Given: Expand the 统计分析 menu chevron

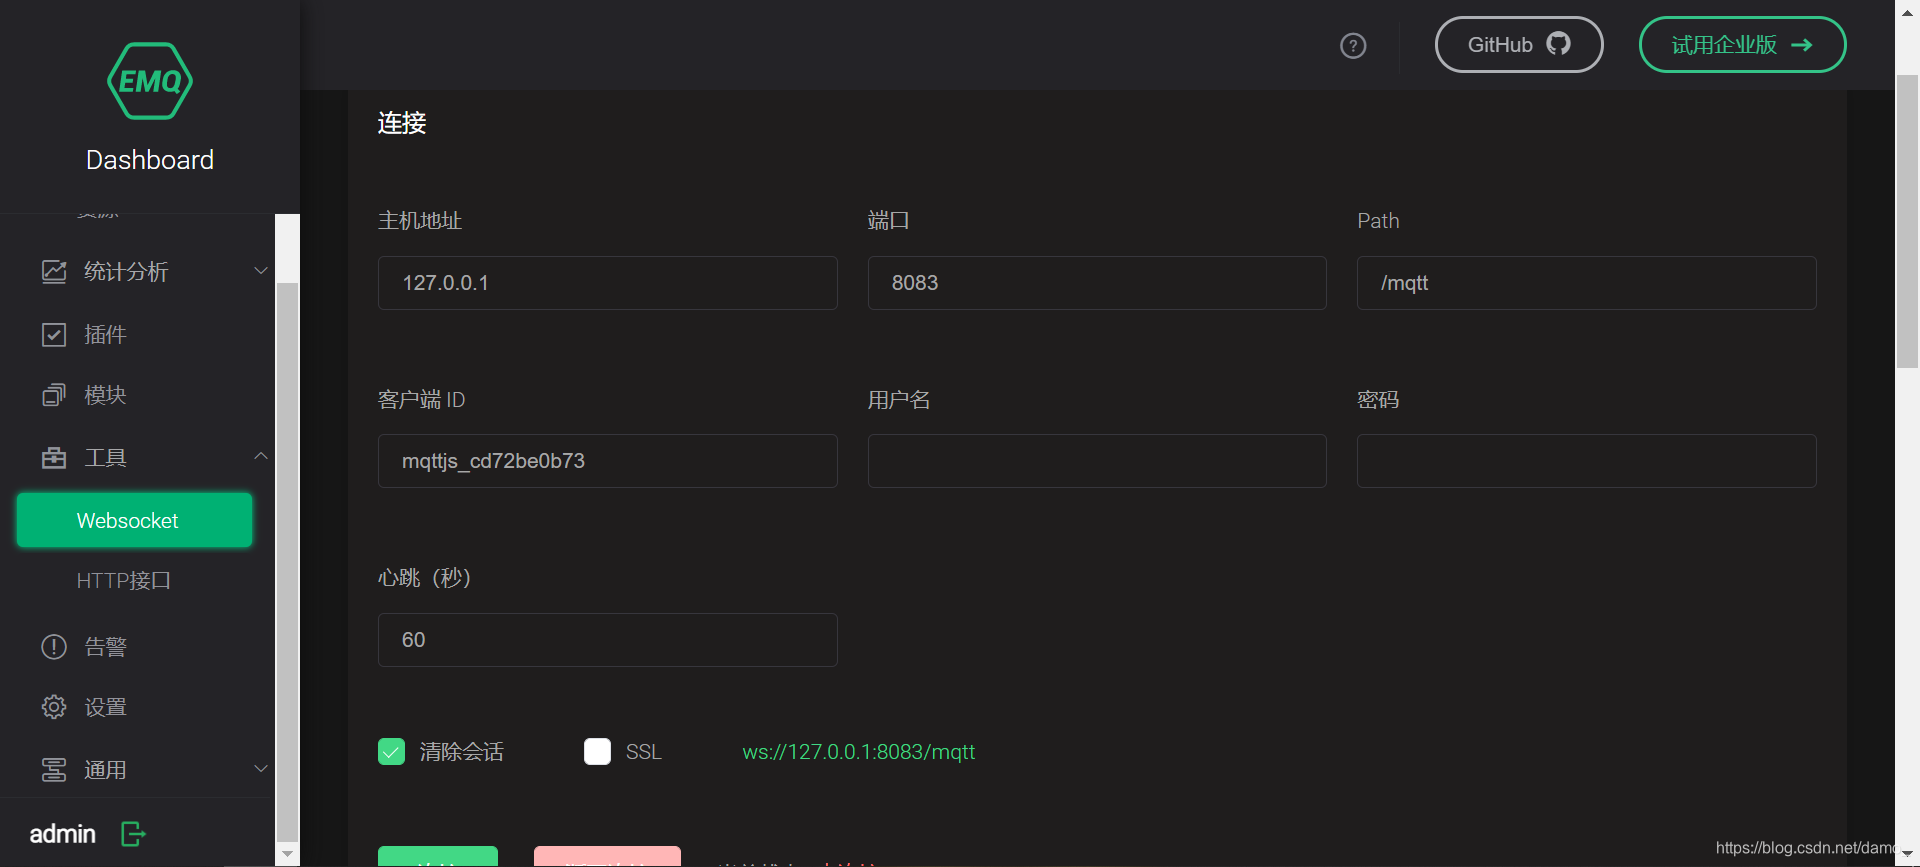Looking at the screenshot, I should click(261, 270).
